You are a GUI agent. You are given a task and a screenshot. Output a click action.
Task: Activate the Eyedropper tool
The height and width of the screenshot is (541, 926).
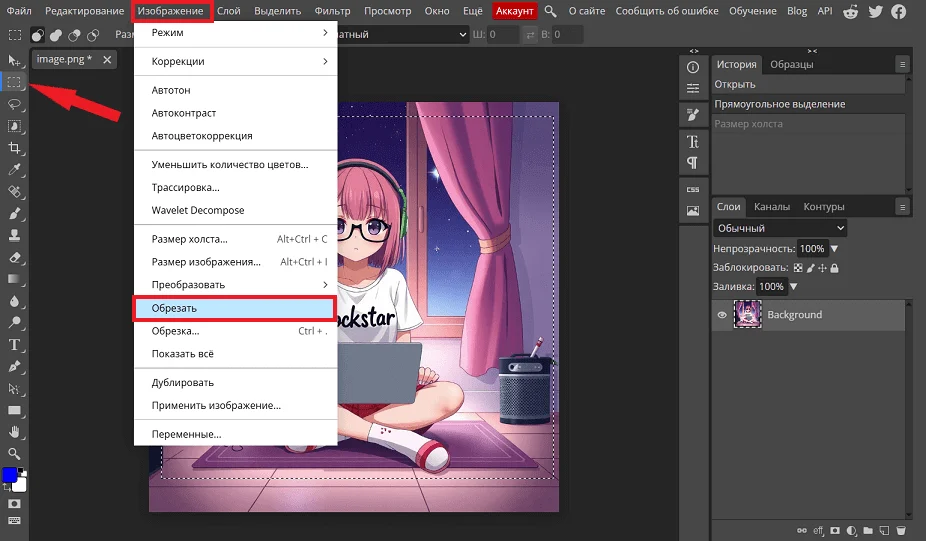tap(15, 169)
